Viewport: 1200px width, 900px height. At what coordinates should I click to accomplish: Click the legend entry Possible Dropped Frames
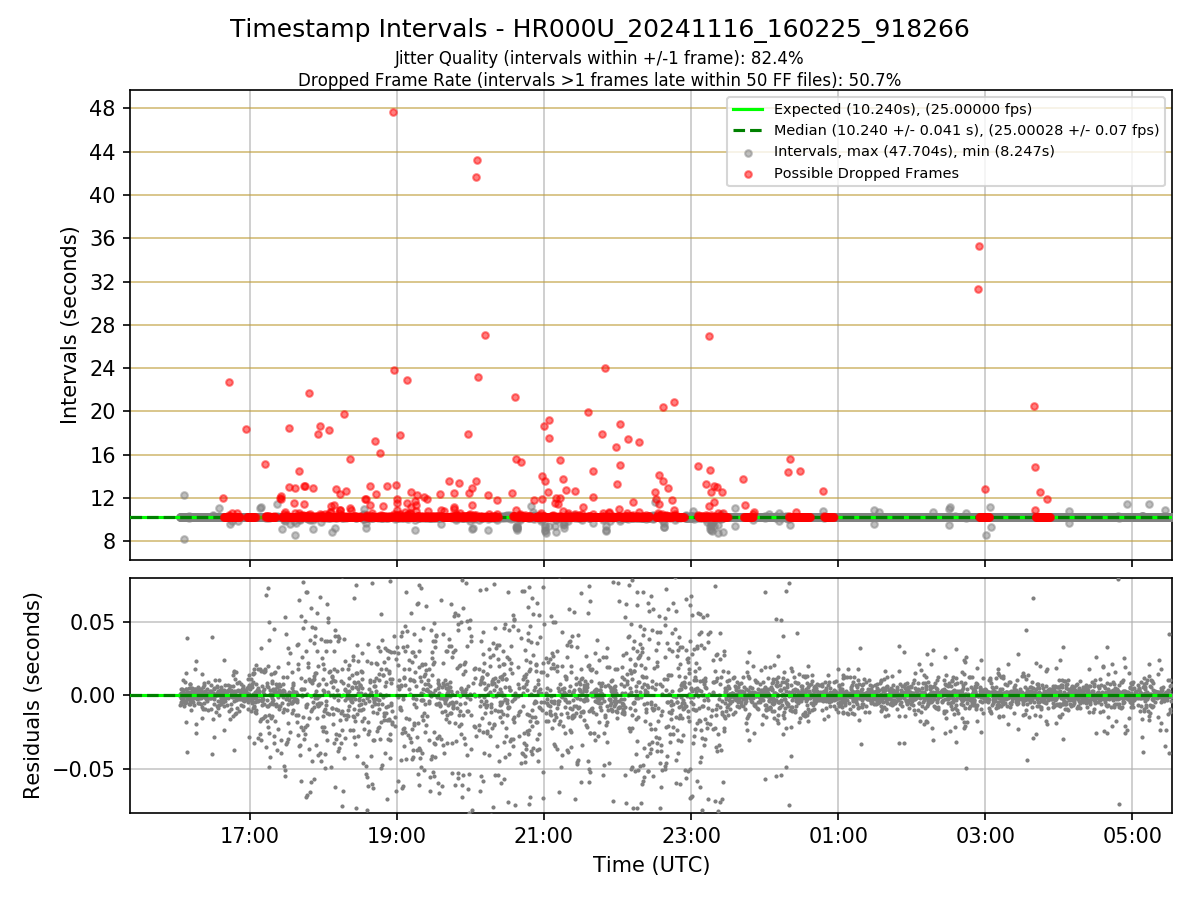tap(866, 173)
